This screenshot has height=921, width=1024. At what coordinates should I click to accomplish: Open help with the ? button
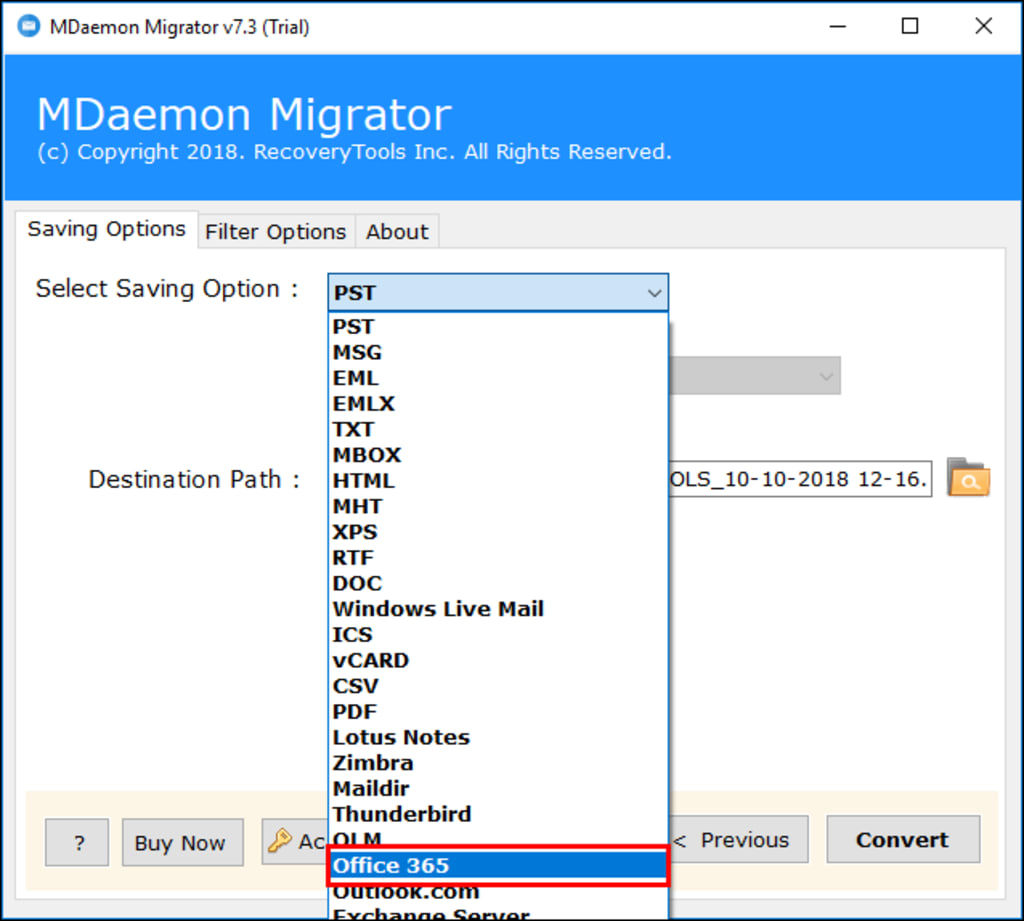(x=77, y=843)
